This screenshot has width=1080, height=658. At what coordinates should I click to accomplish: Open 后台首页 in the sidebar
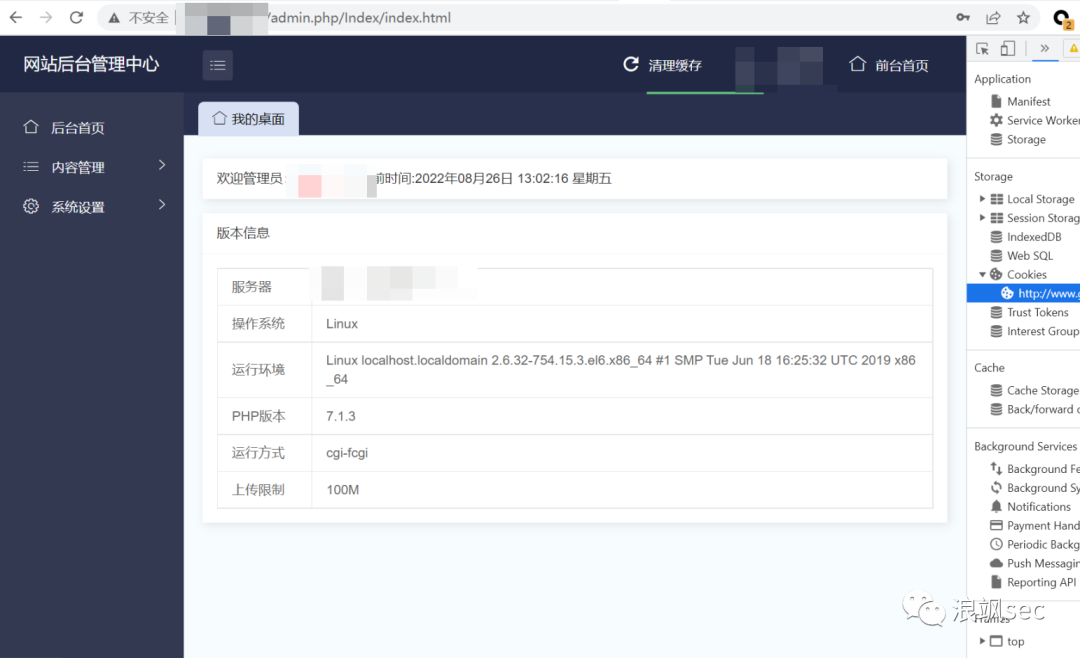click(78, 127)
